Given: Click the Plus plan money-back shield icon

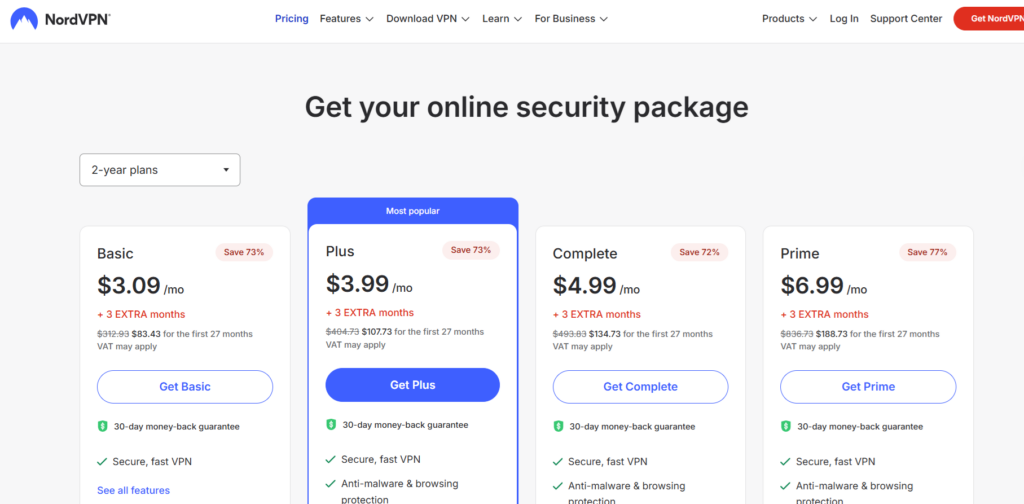Looking at the screenshot, I should pyautogui.click(x=331, y=424).
